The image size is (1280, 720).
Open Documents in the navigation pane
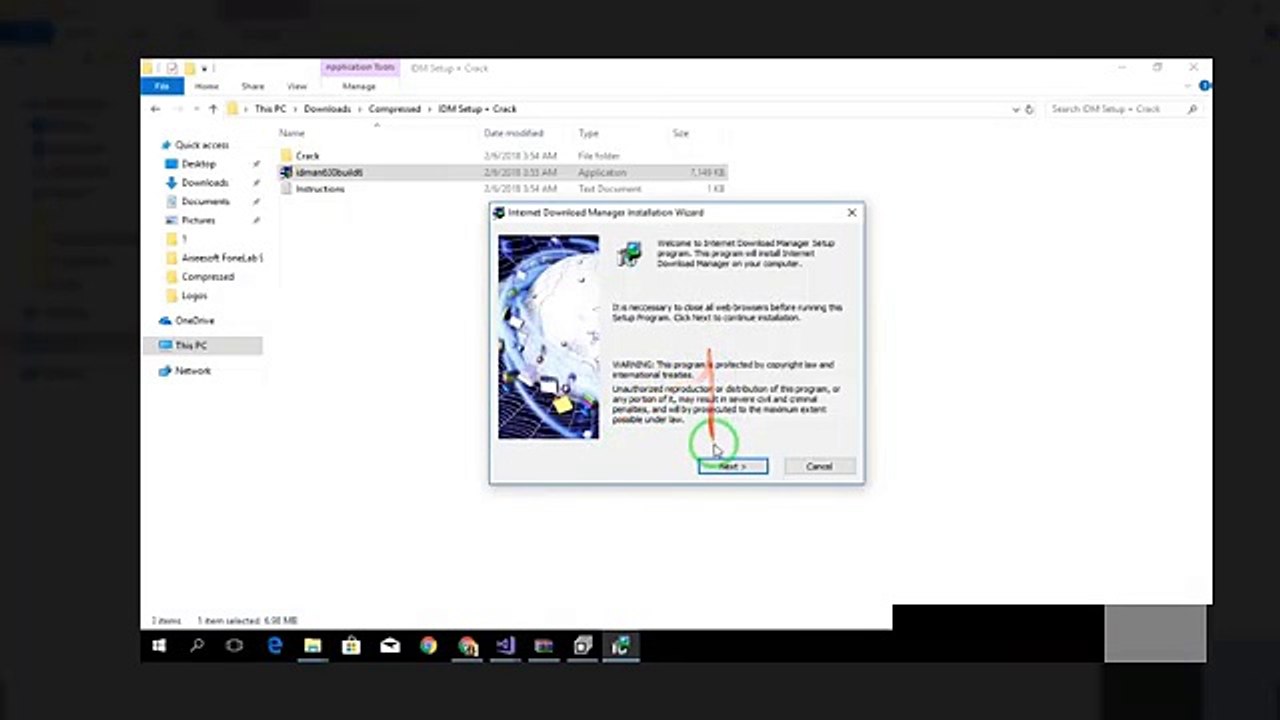[205, 202]
